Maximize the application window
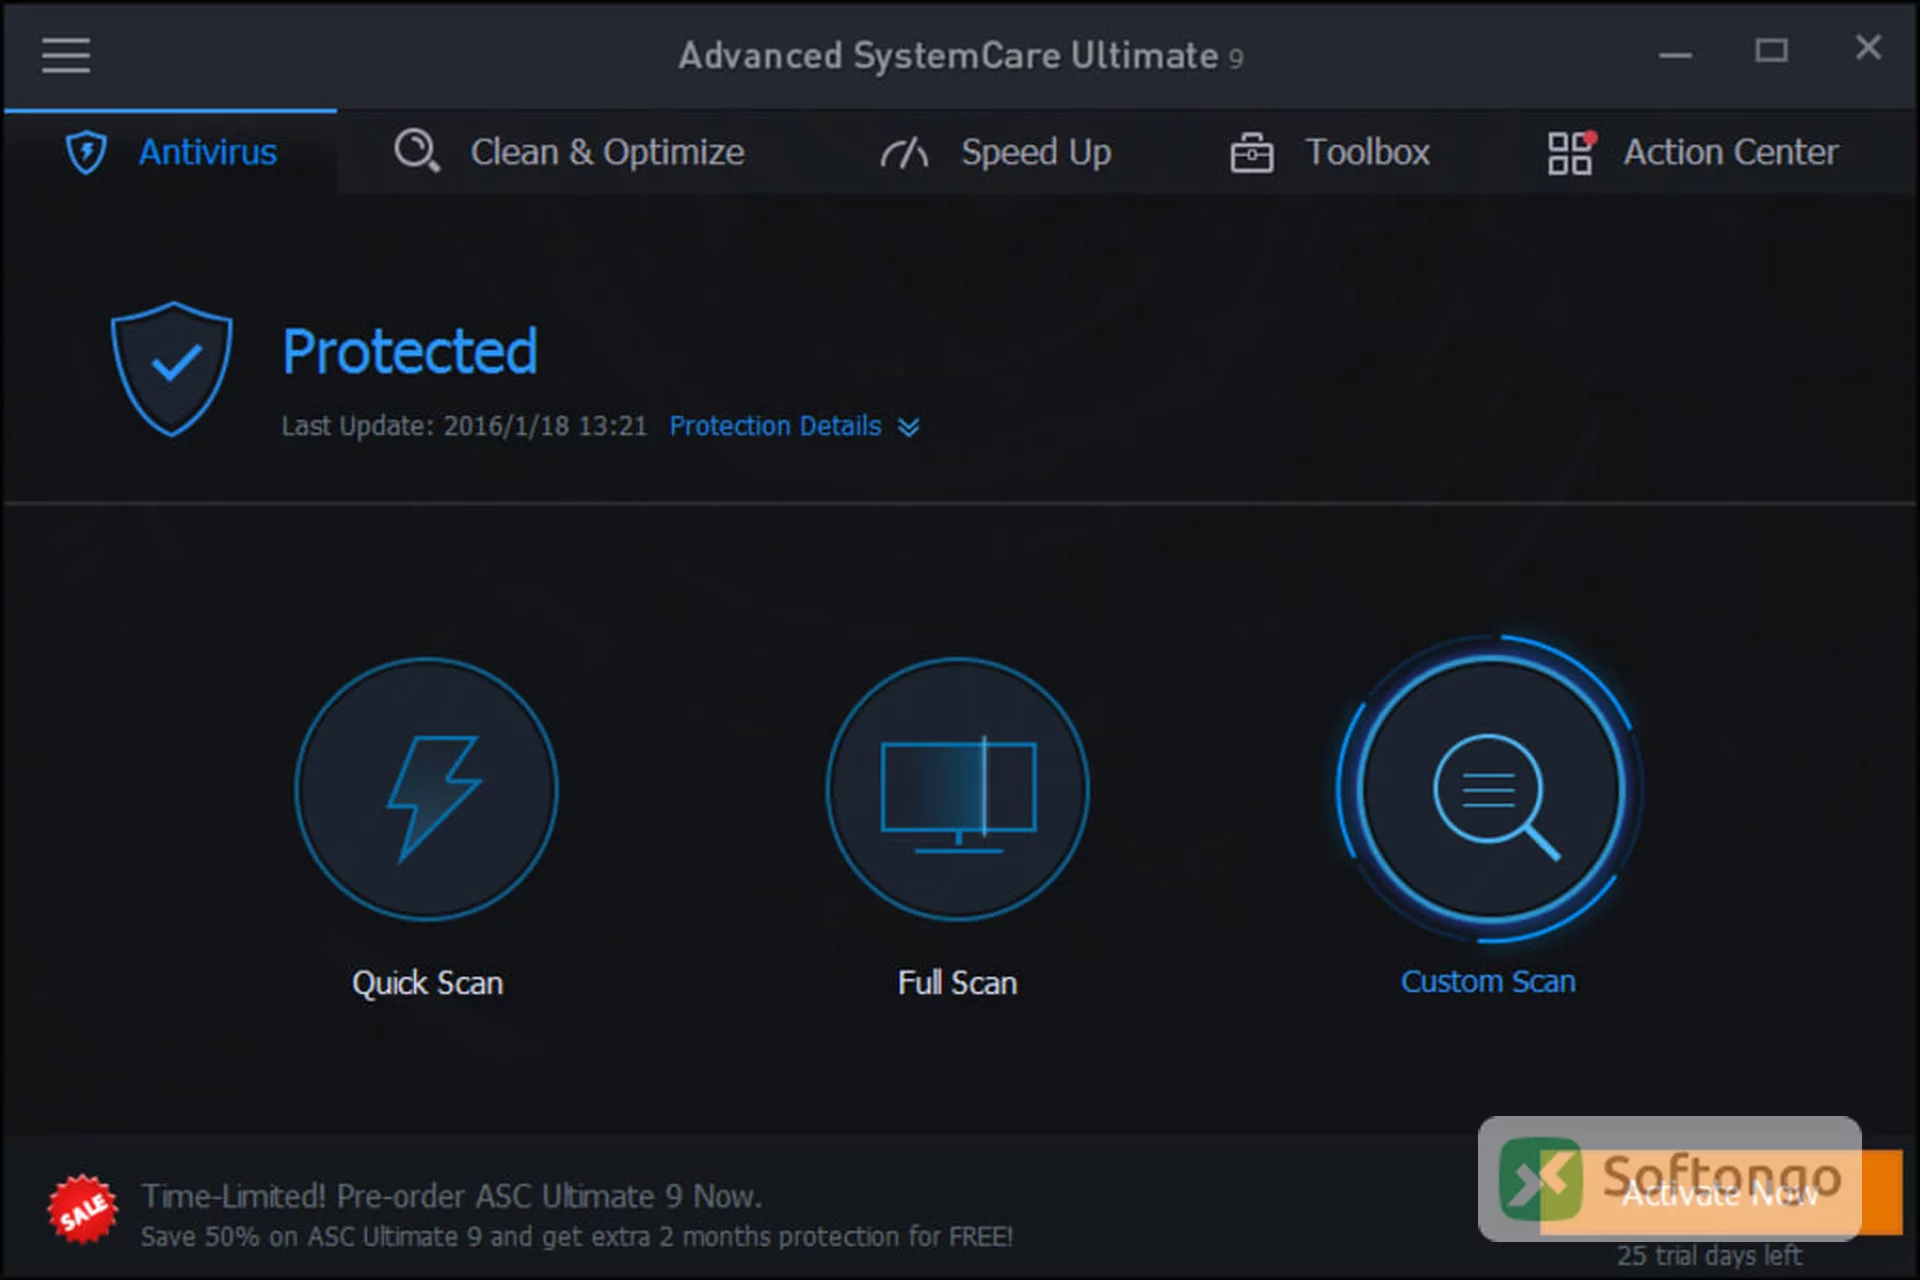This screenshot has height=1280, width=1920. (1771, 50)
